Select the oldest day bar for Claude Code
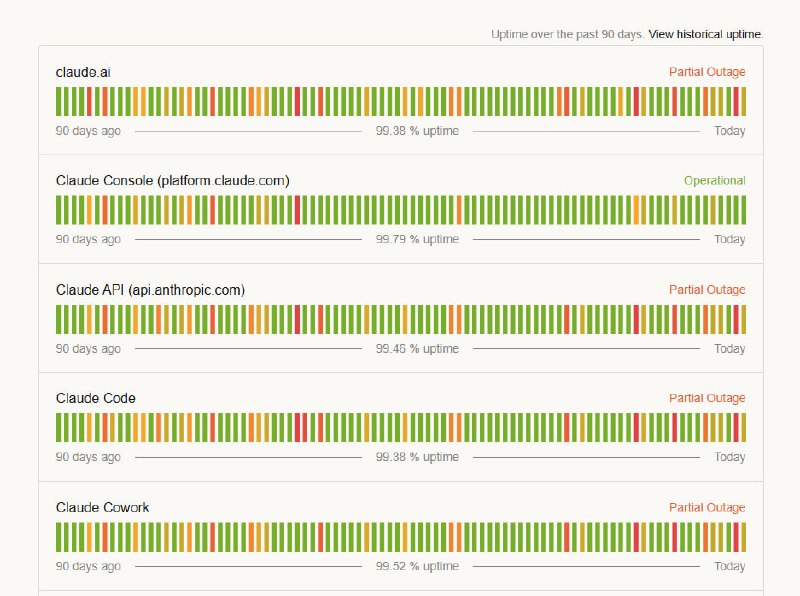The width and height of the screenshot is (800, 596). 59,428
